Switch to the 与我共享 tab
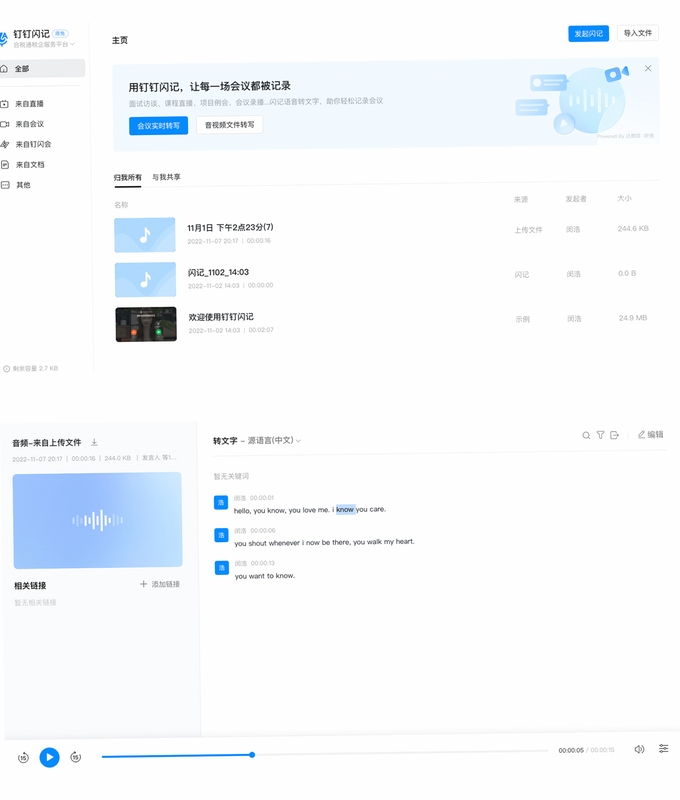Image resolution: width=680 pixels, height=800 pixels. click(166, 177)
